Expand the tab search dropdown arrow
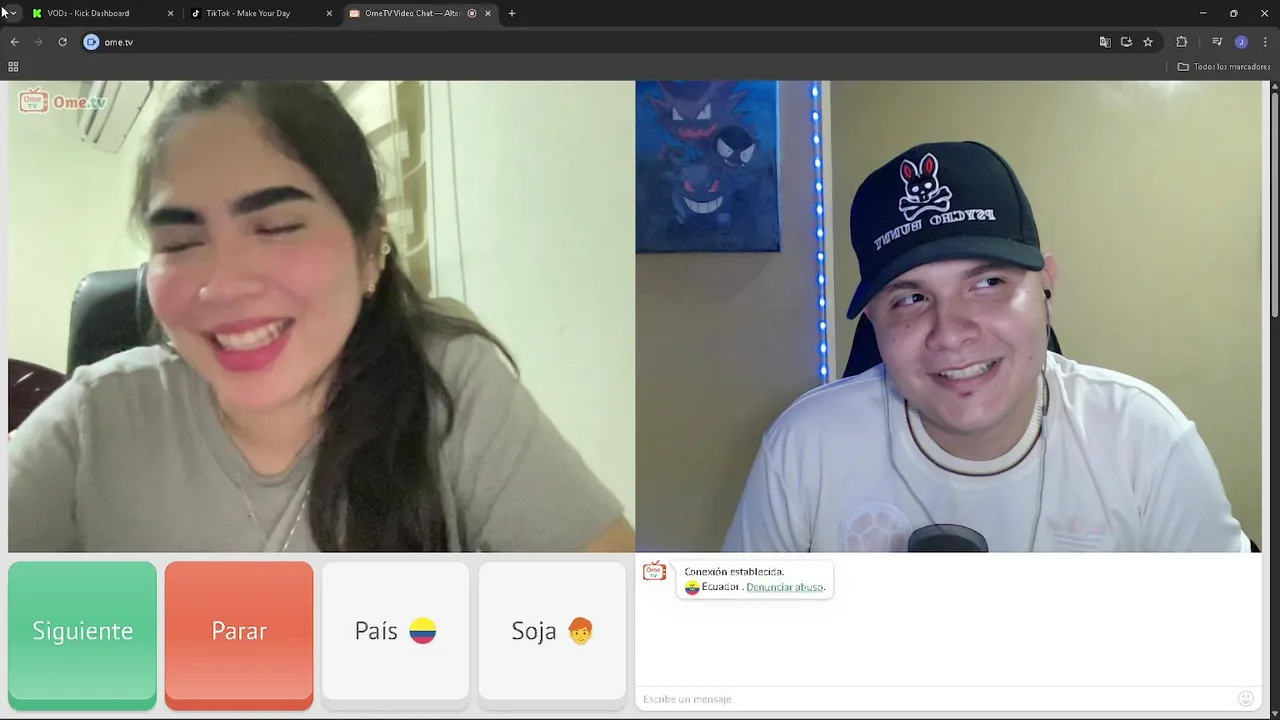 point(12,13)
